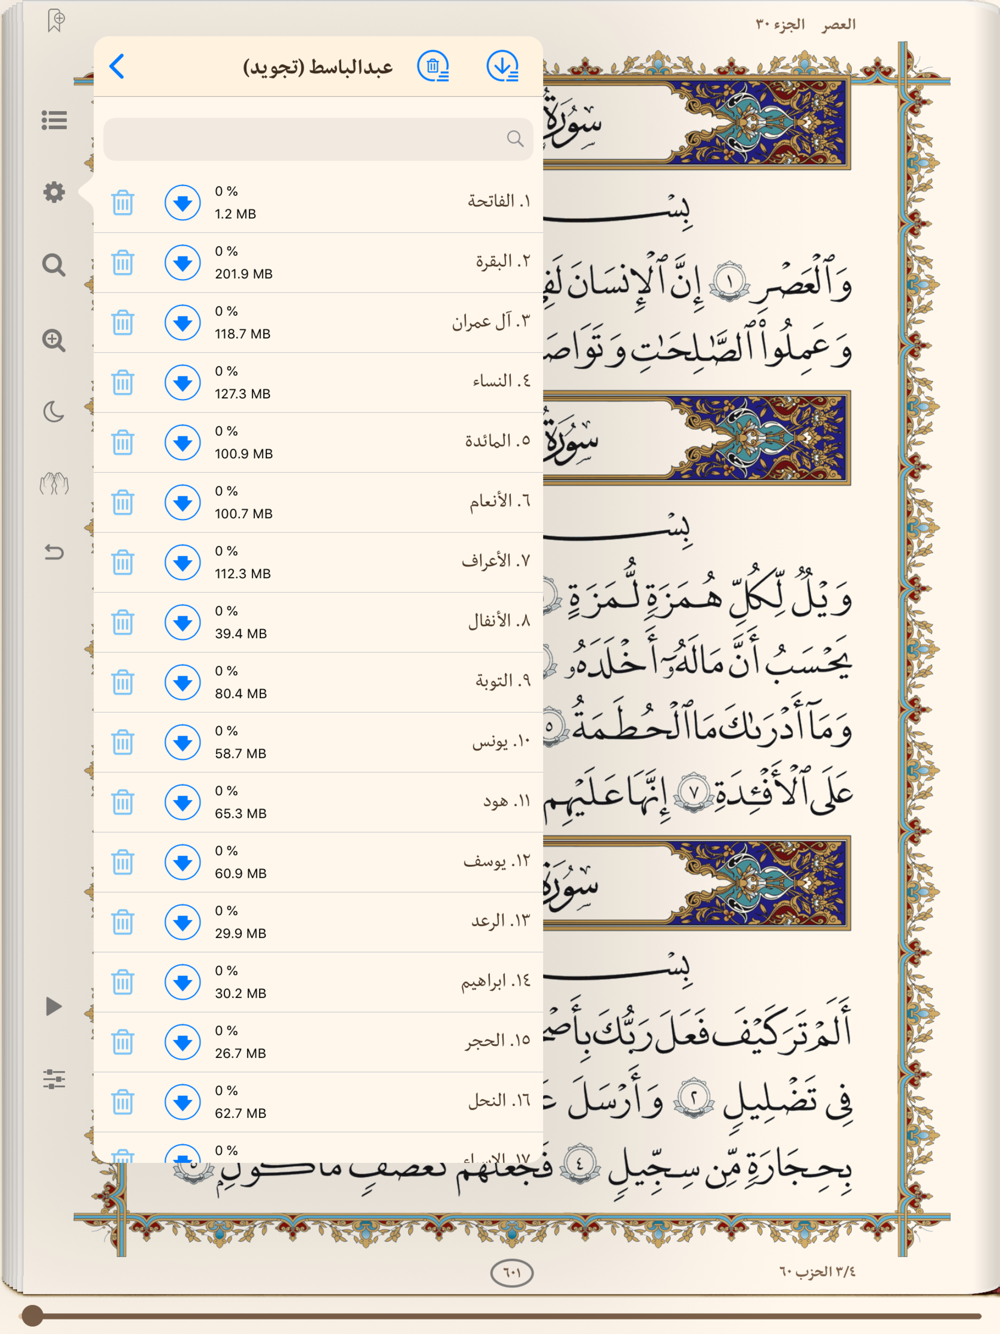The height and width of the screenshot is (1334, 1000).
Task: Tap download all icon in header
Action: tap(503, 67)
